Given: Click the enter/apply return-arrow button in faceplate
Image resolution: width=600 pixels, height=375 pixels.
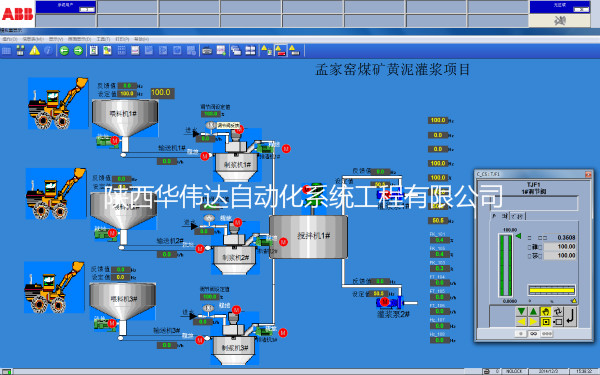Looking at the screenshot, I should (570, 316).
